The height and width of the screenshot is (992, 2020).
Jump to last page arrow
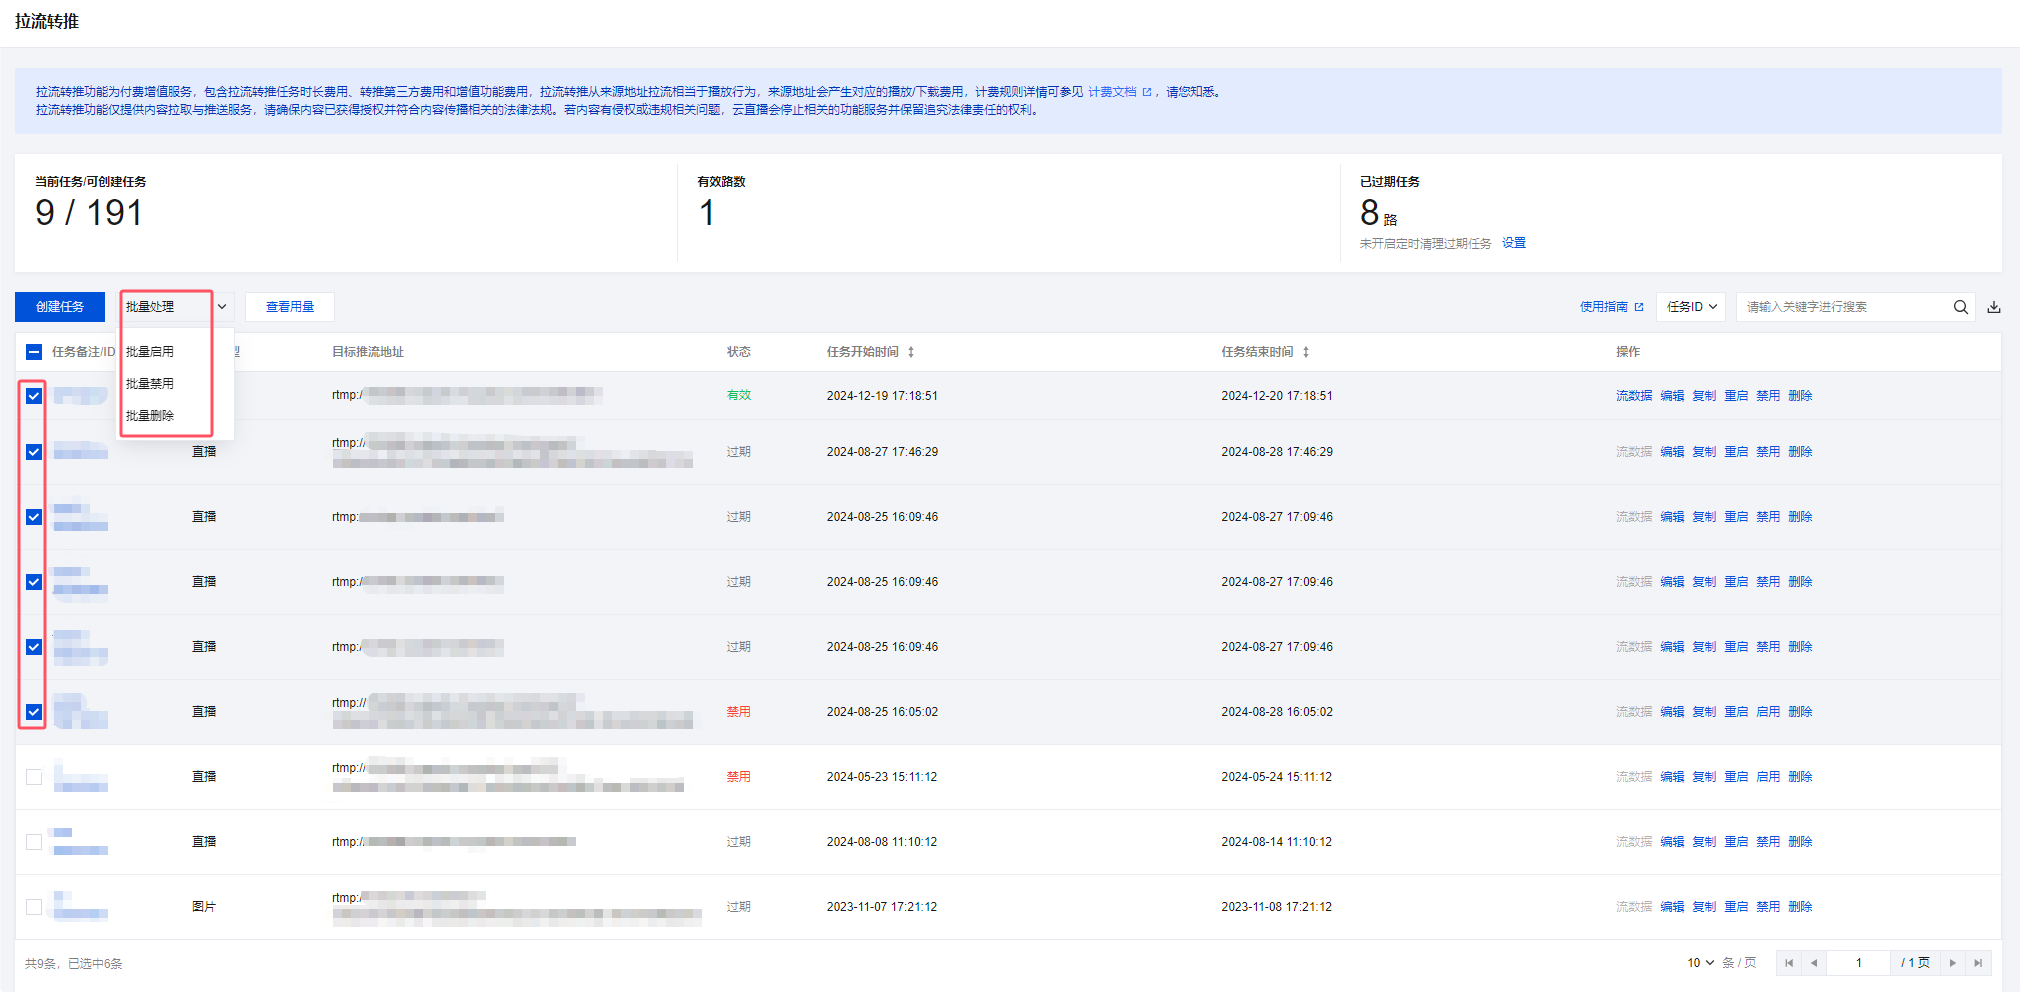(x=1978, y=963)
